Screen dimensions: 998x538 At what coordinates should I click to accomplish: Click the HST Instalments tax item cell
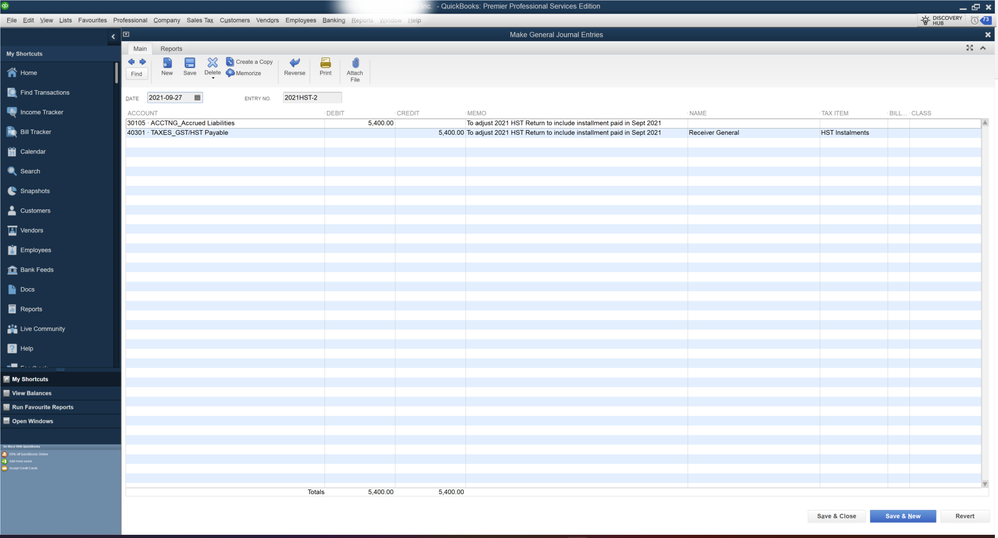pos(853,133)
